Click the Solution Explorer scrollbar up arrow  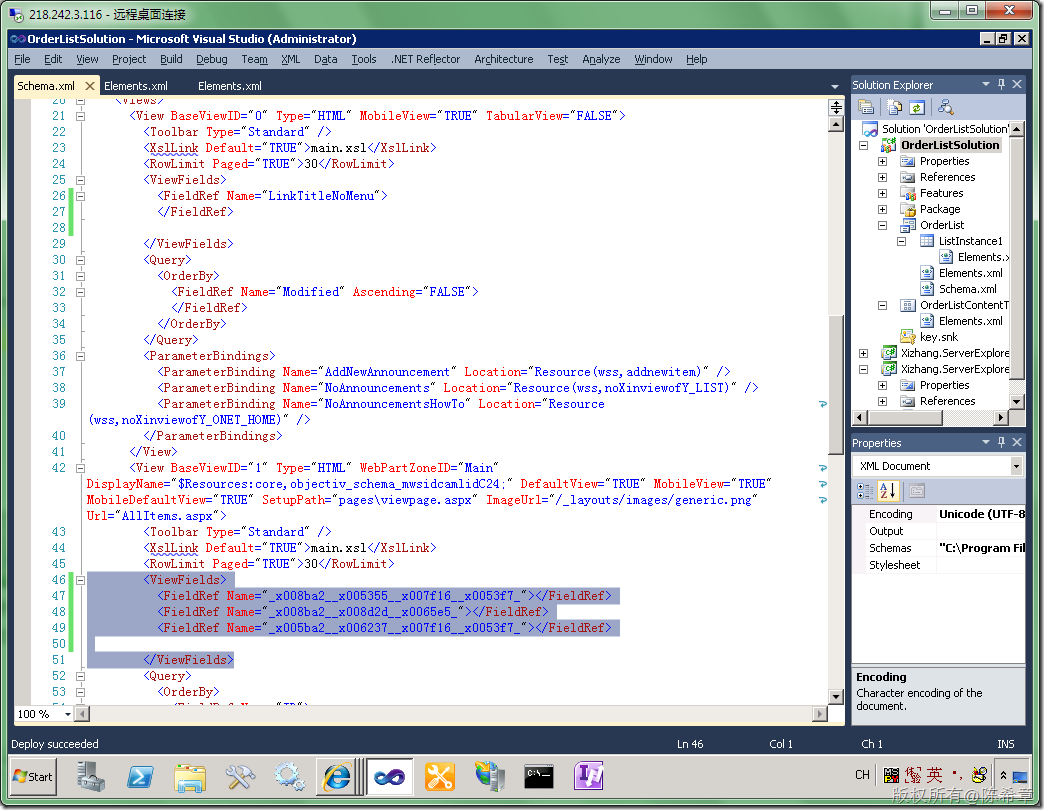1017,128
